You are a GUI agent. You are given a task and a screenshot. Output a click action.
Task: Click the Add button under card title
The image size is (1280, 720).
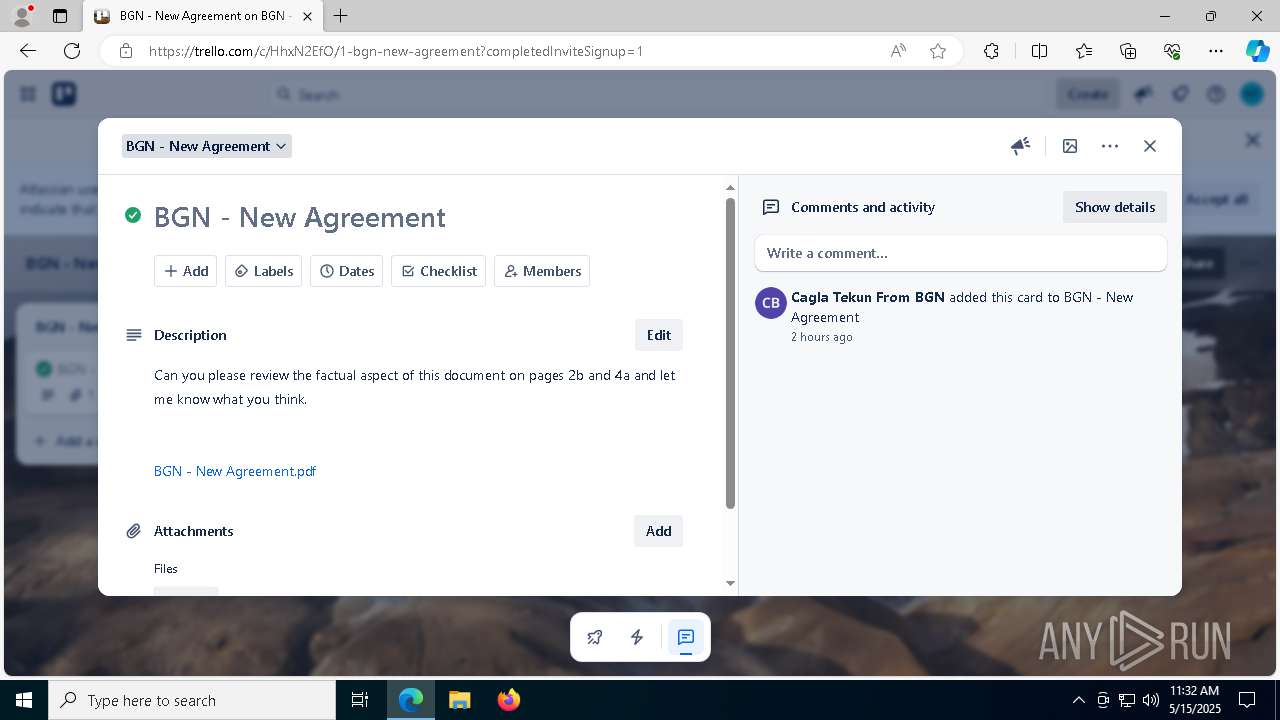pos(185,271)
